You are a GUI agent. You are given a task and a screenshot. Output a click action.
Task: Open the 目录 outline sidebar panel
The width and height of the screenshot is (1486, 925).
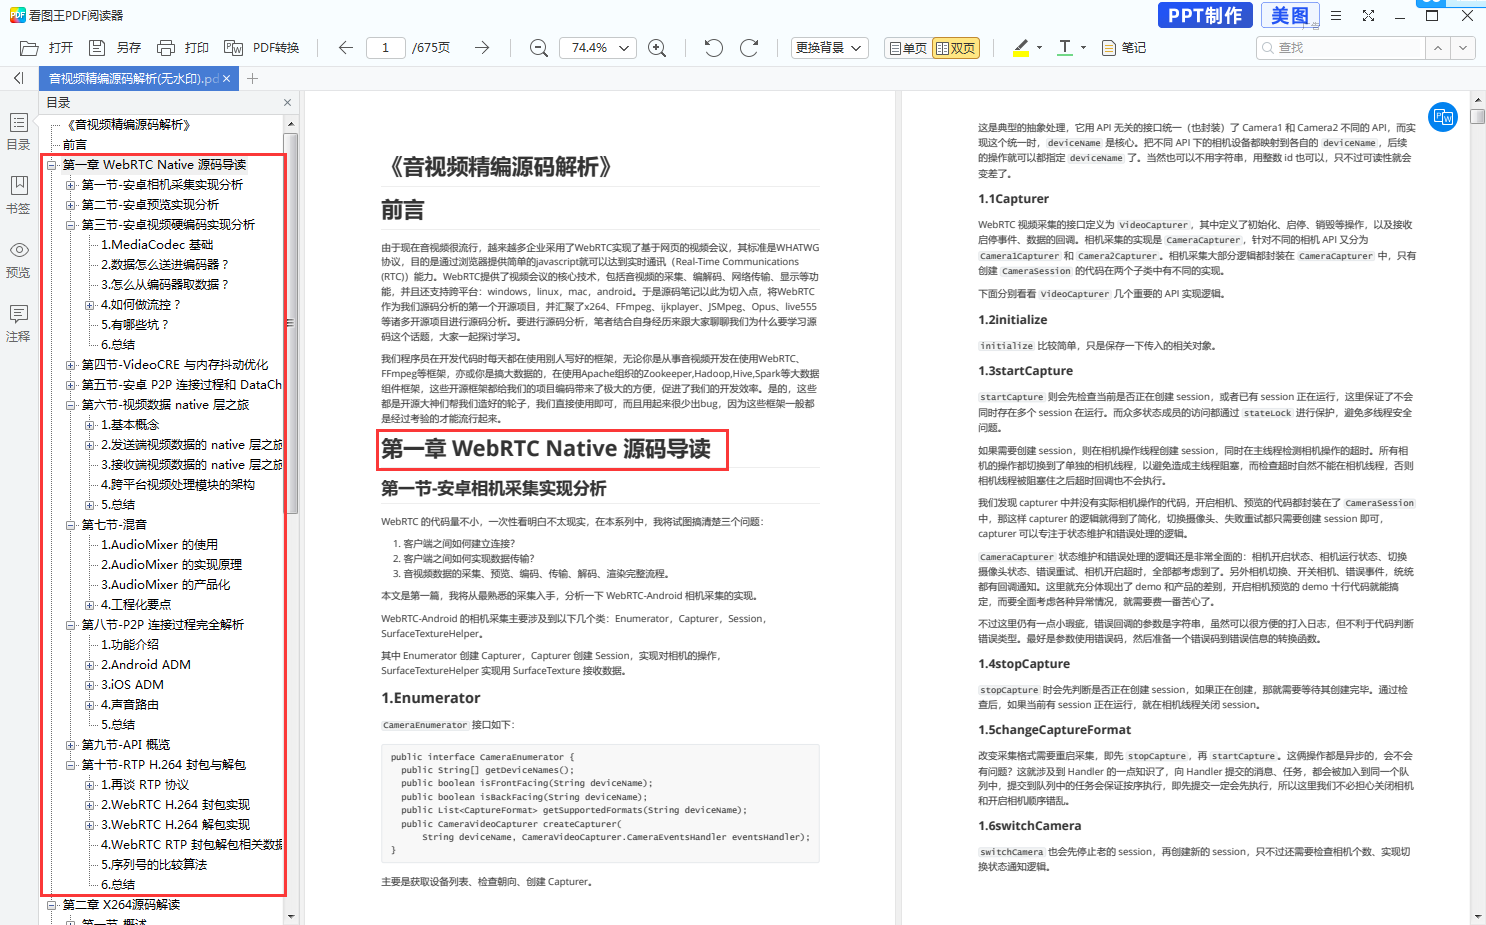pyautogui.click(x=18, y=131)
